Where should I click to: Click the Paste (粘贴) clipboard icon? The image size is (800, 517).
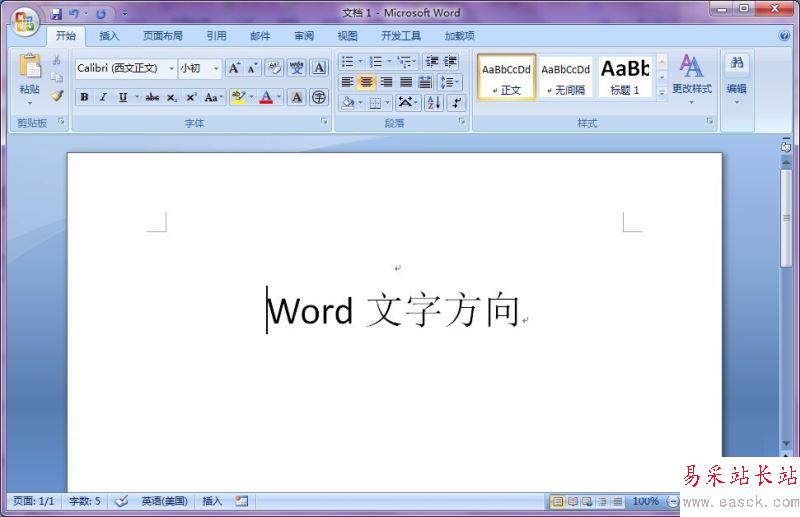pyautogui.click(x=30, y=66)
